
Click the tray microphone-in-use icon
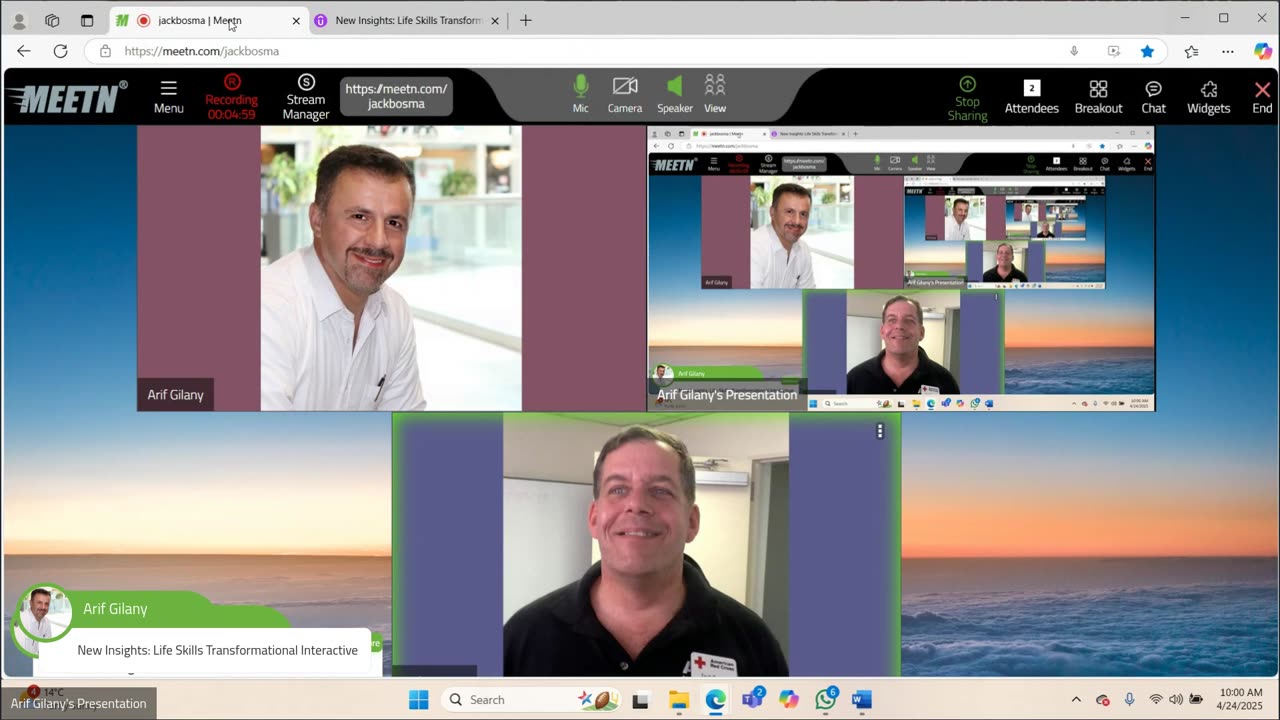1129,700
